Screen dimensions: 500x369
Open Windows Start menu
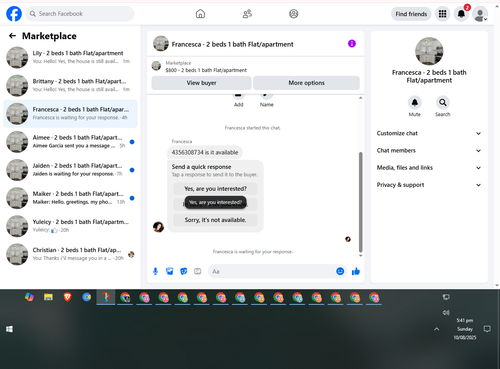9,329
